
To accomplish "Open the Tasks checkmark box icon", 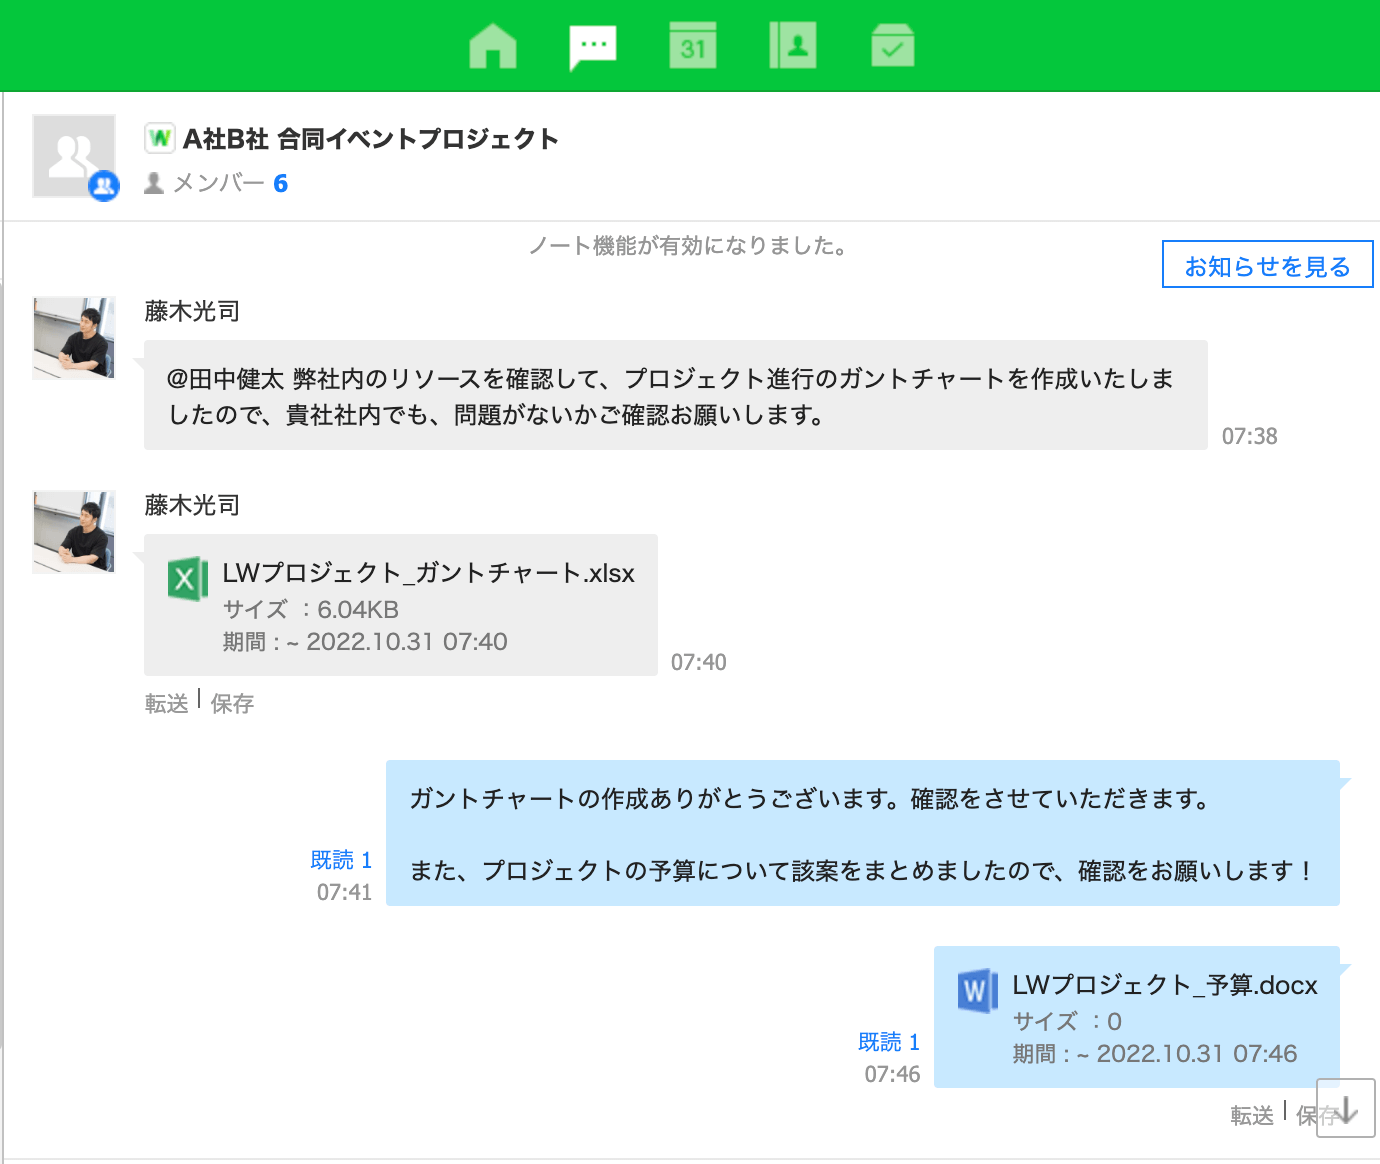I will tap(893, 46).
